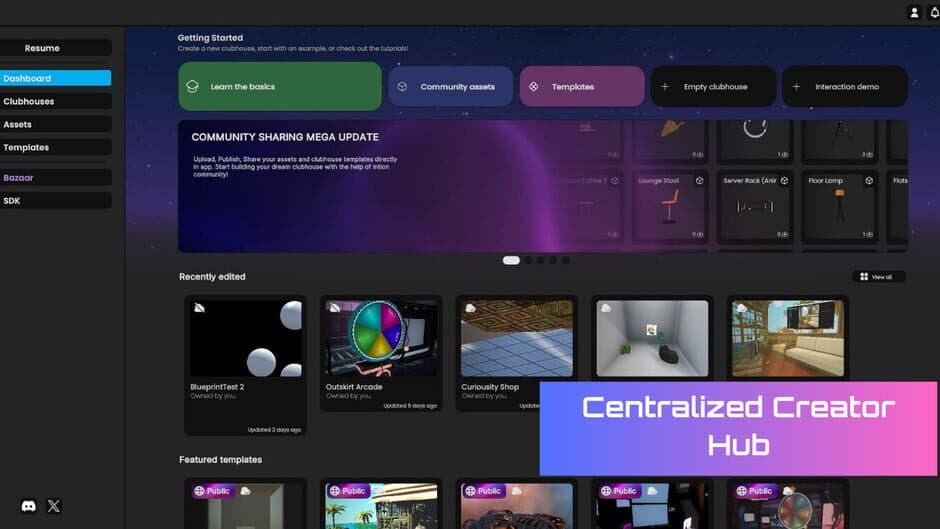Click View all for recently edited
The image size is (940, 529).
878,277
